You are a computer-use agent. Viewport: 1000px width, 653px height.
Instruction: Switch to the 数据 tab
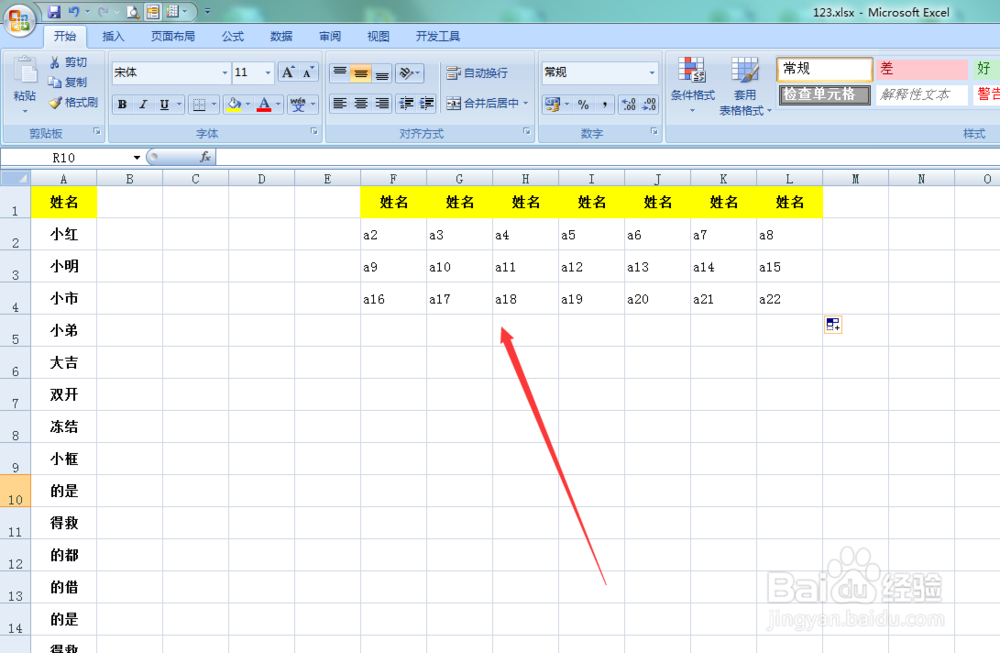281,36
